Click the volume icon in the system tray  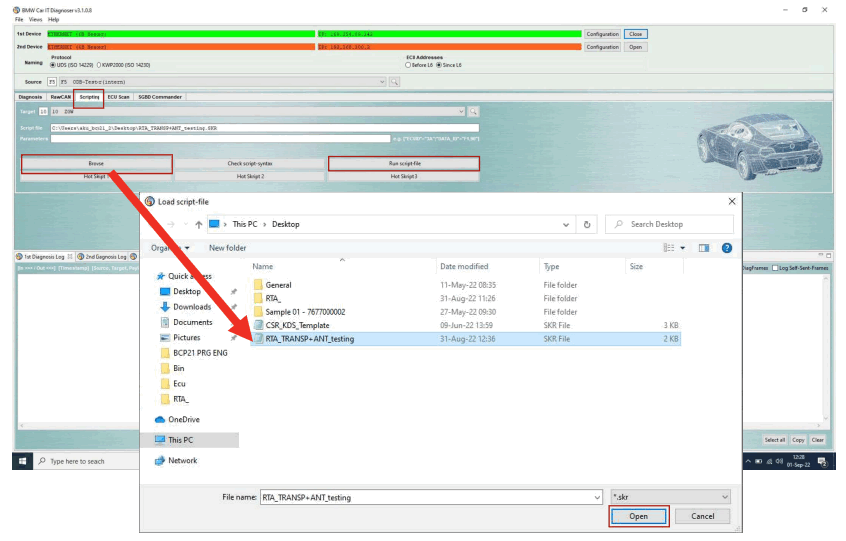tap(779, 461)
